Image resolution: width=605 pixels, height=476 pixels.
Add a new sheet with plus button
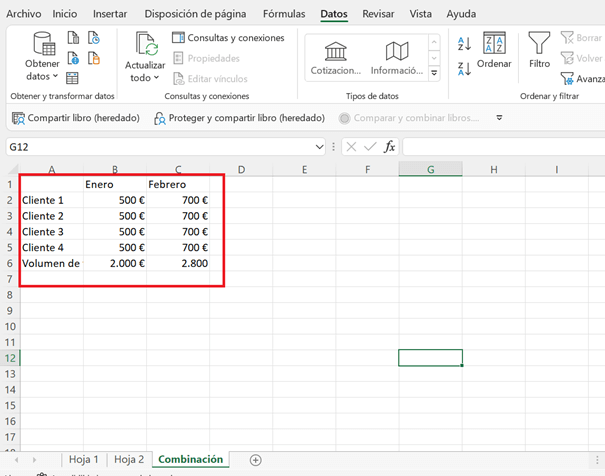pyautogui.click(x=255, y=460)
